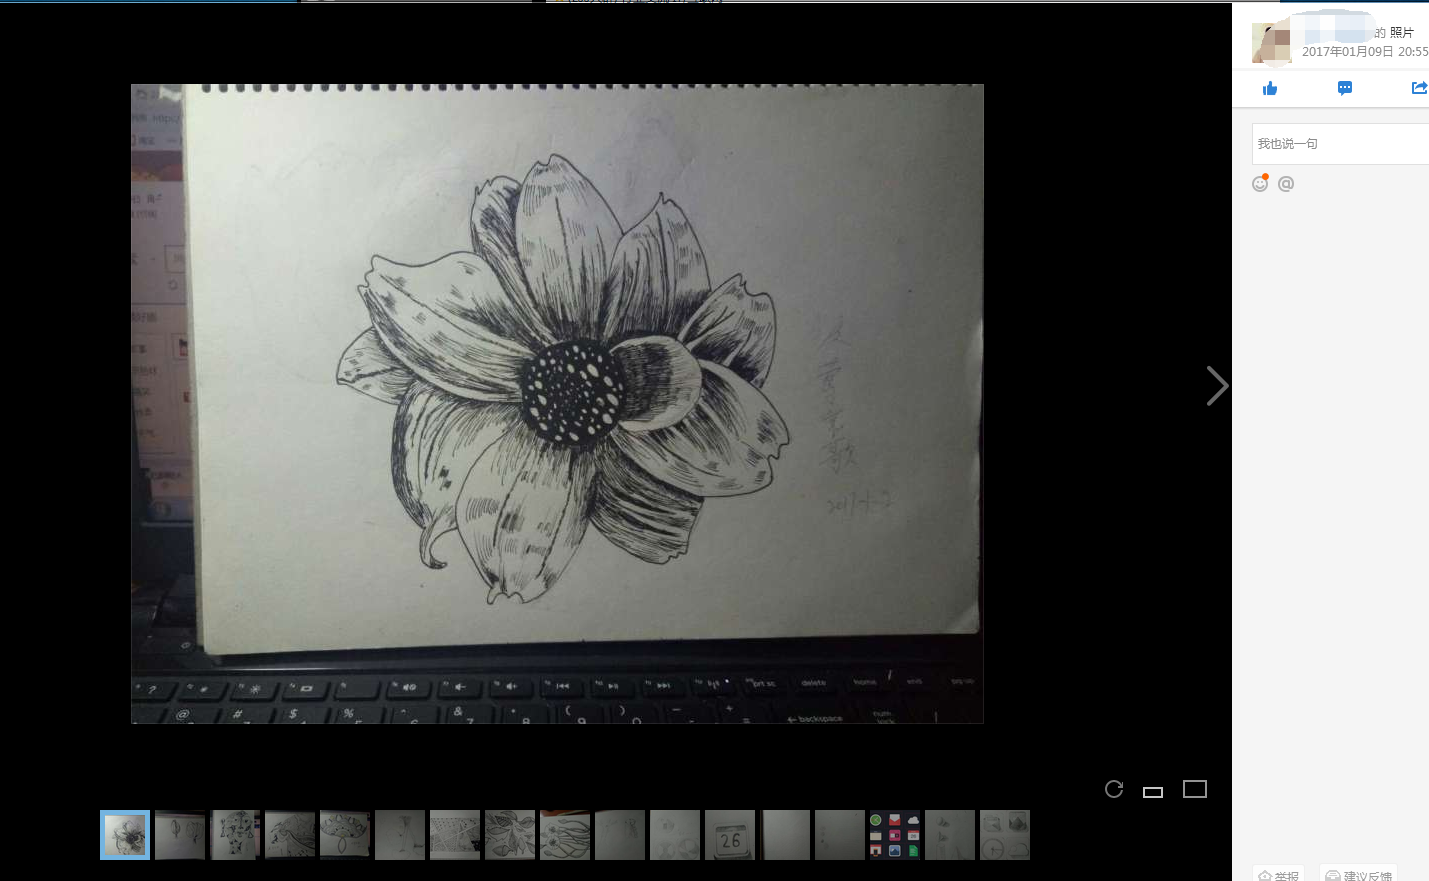Click the large rectangle fullscreen icon
This screenshot has height=881, width=1429.
pos(1195,789)
